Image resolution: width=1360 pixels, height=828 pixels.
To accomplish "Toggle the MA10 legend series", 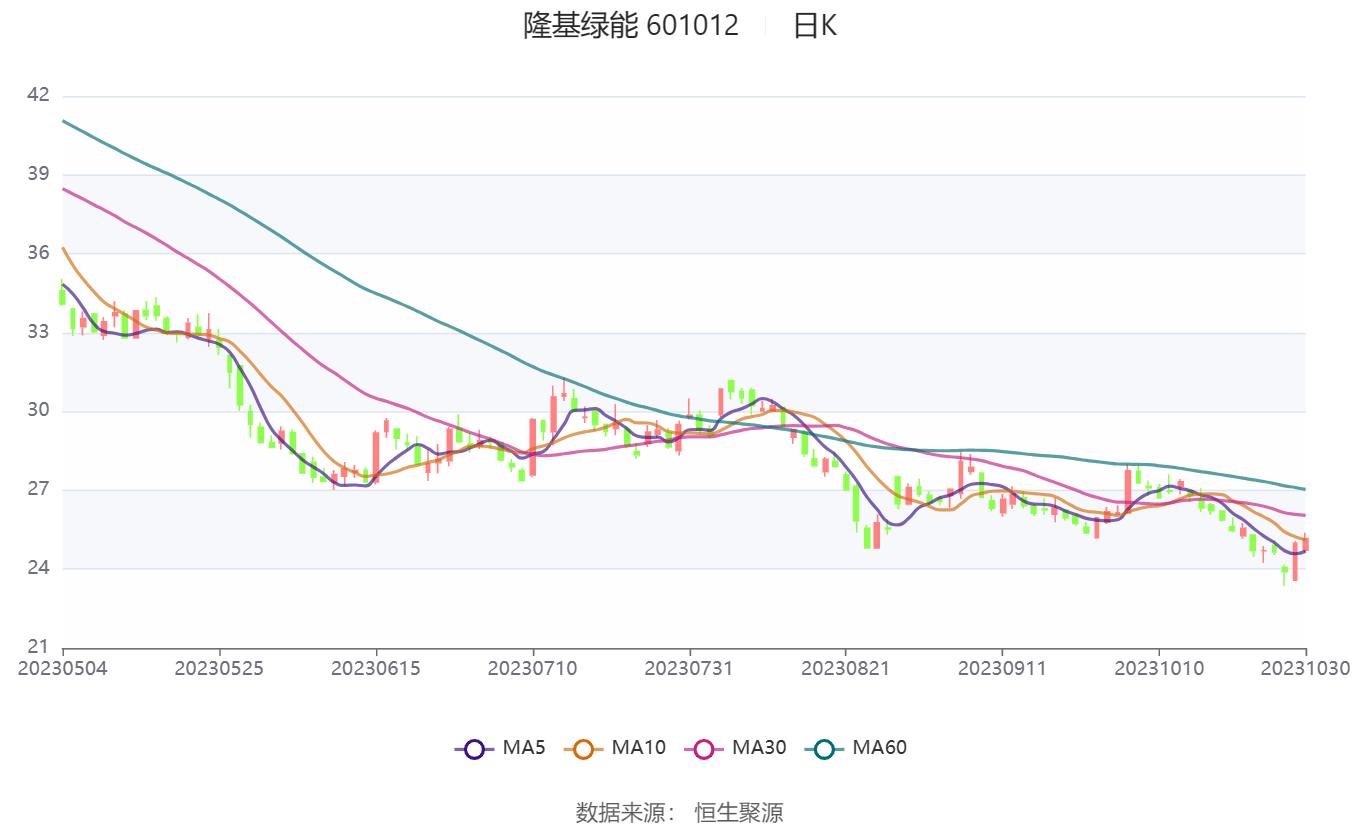I will pyautogui.click(x=615, y=747).
